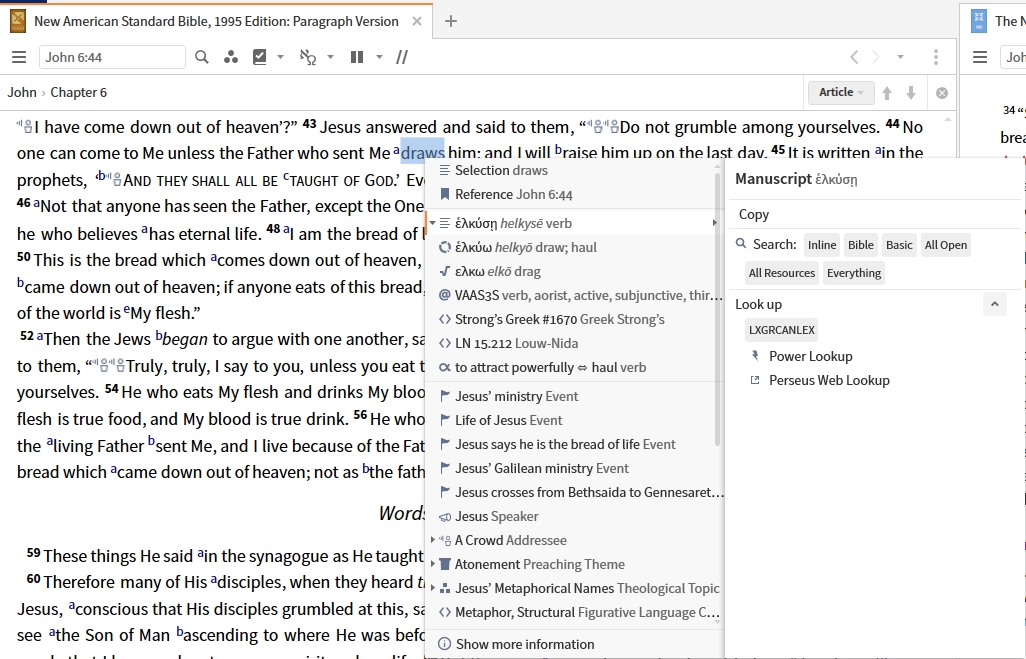
Task: Open the history dropdown arrow
Action: [900, 58]
